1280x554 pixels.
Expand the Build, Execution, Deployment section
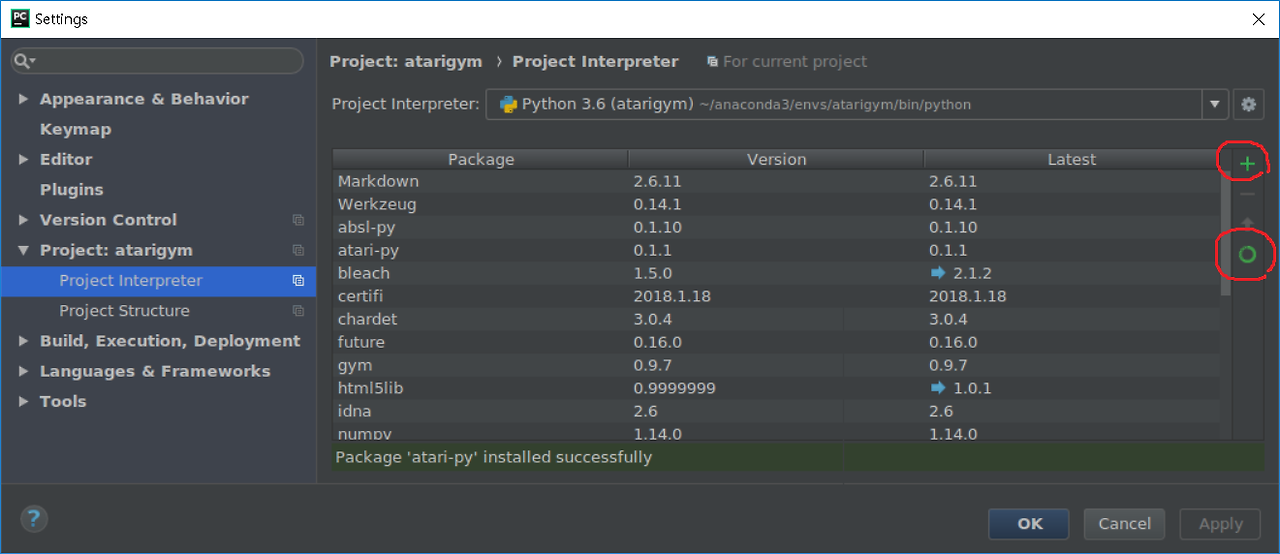pyautogui.click(x=24, y=341)
